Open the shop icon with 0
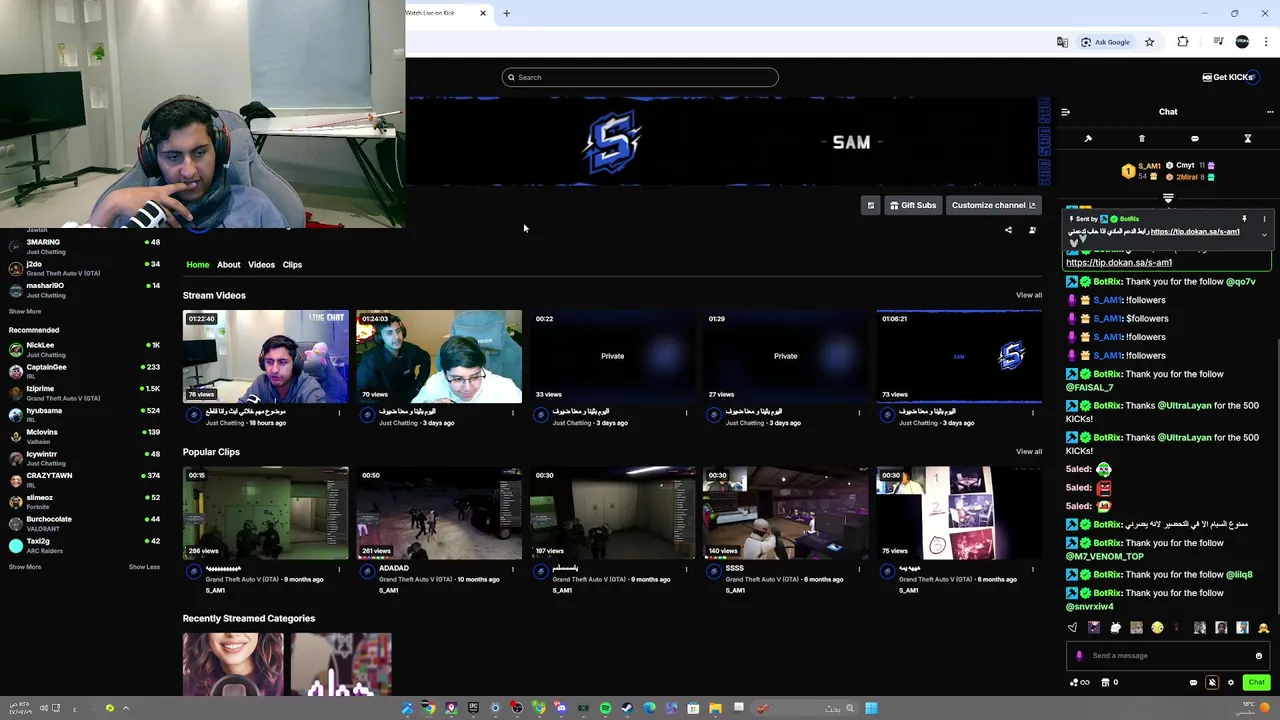Viewport: 1280px width, 720px height. point(1110,682)
